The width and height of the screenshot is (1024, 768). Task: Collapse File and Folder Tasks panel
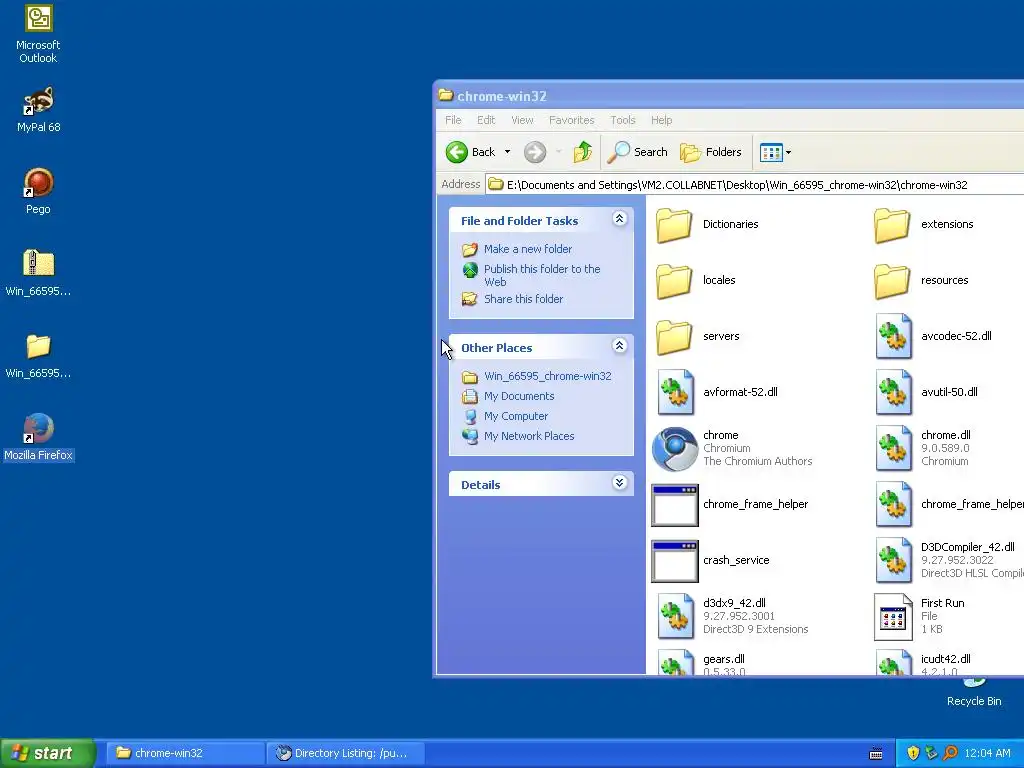coord(619,219)
